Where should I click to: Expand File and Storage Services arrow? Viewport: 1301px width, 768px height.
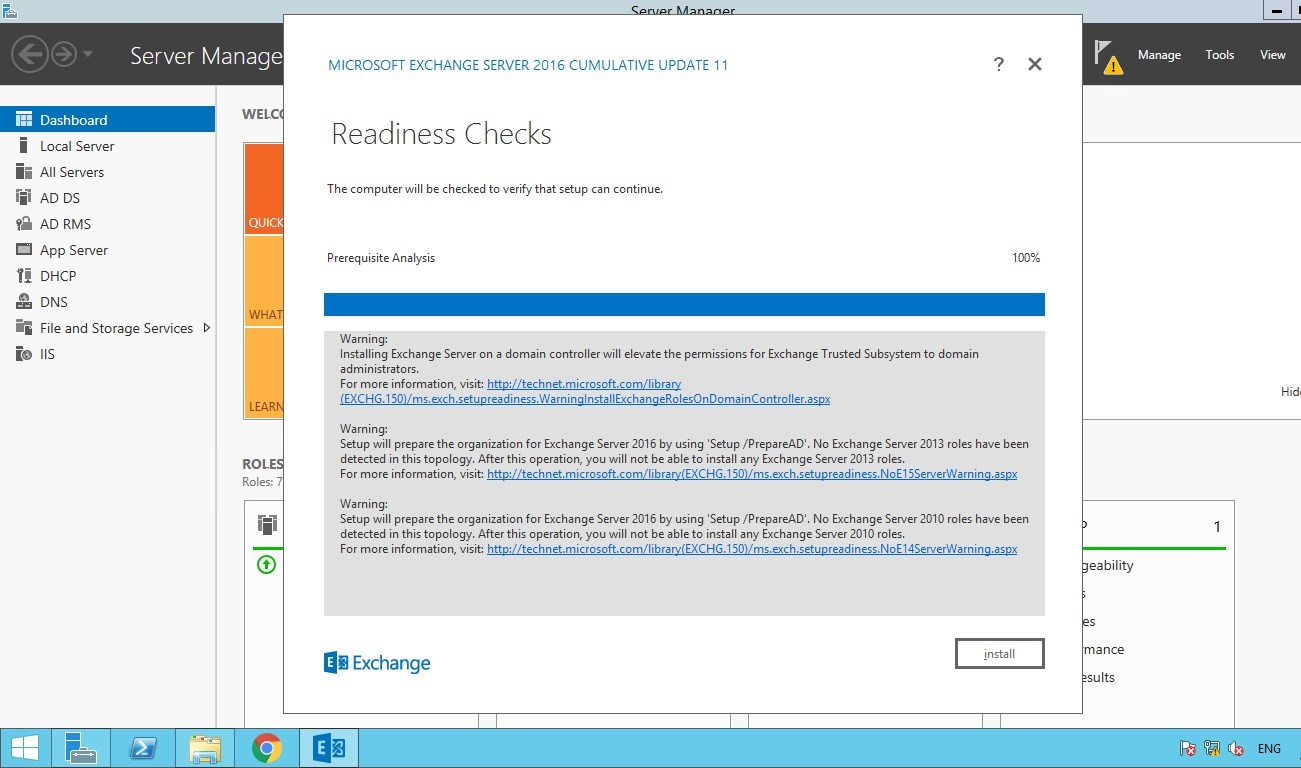click(207, 328)
